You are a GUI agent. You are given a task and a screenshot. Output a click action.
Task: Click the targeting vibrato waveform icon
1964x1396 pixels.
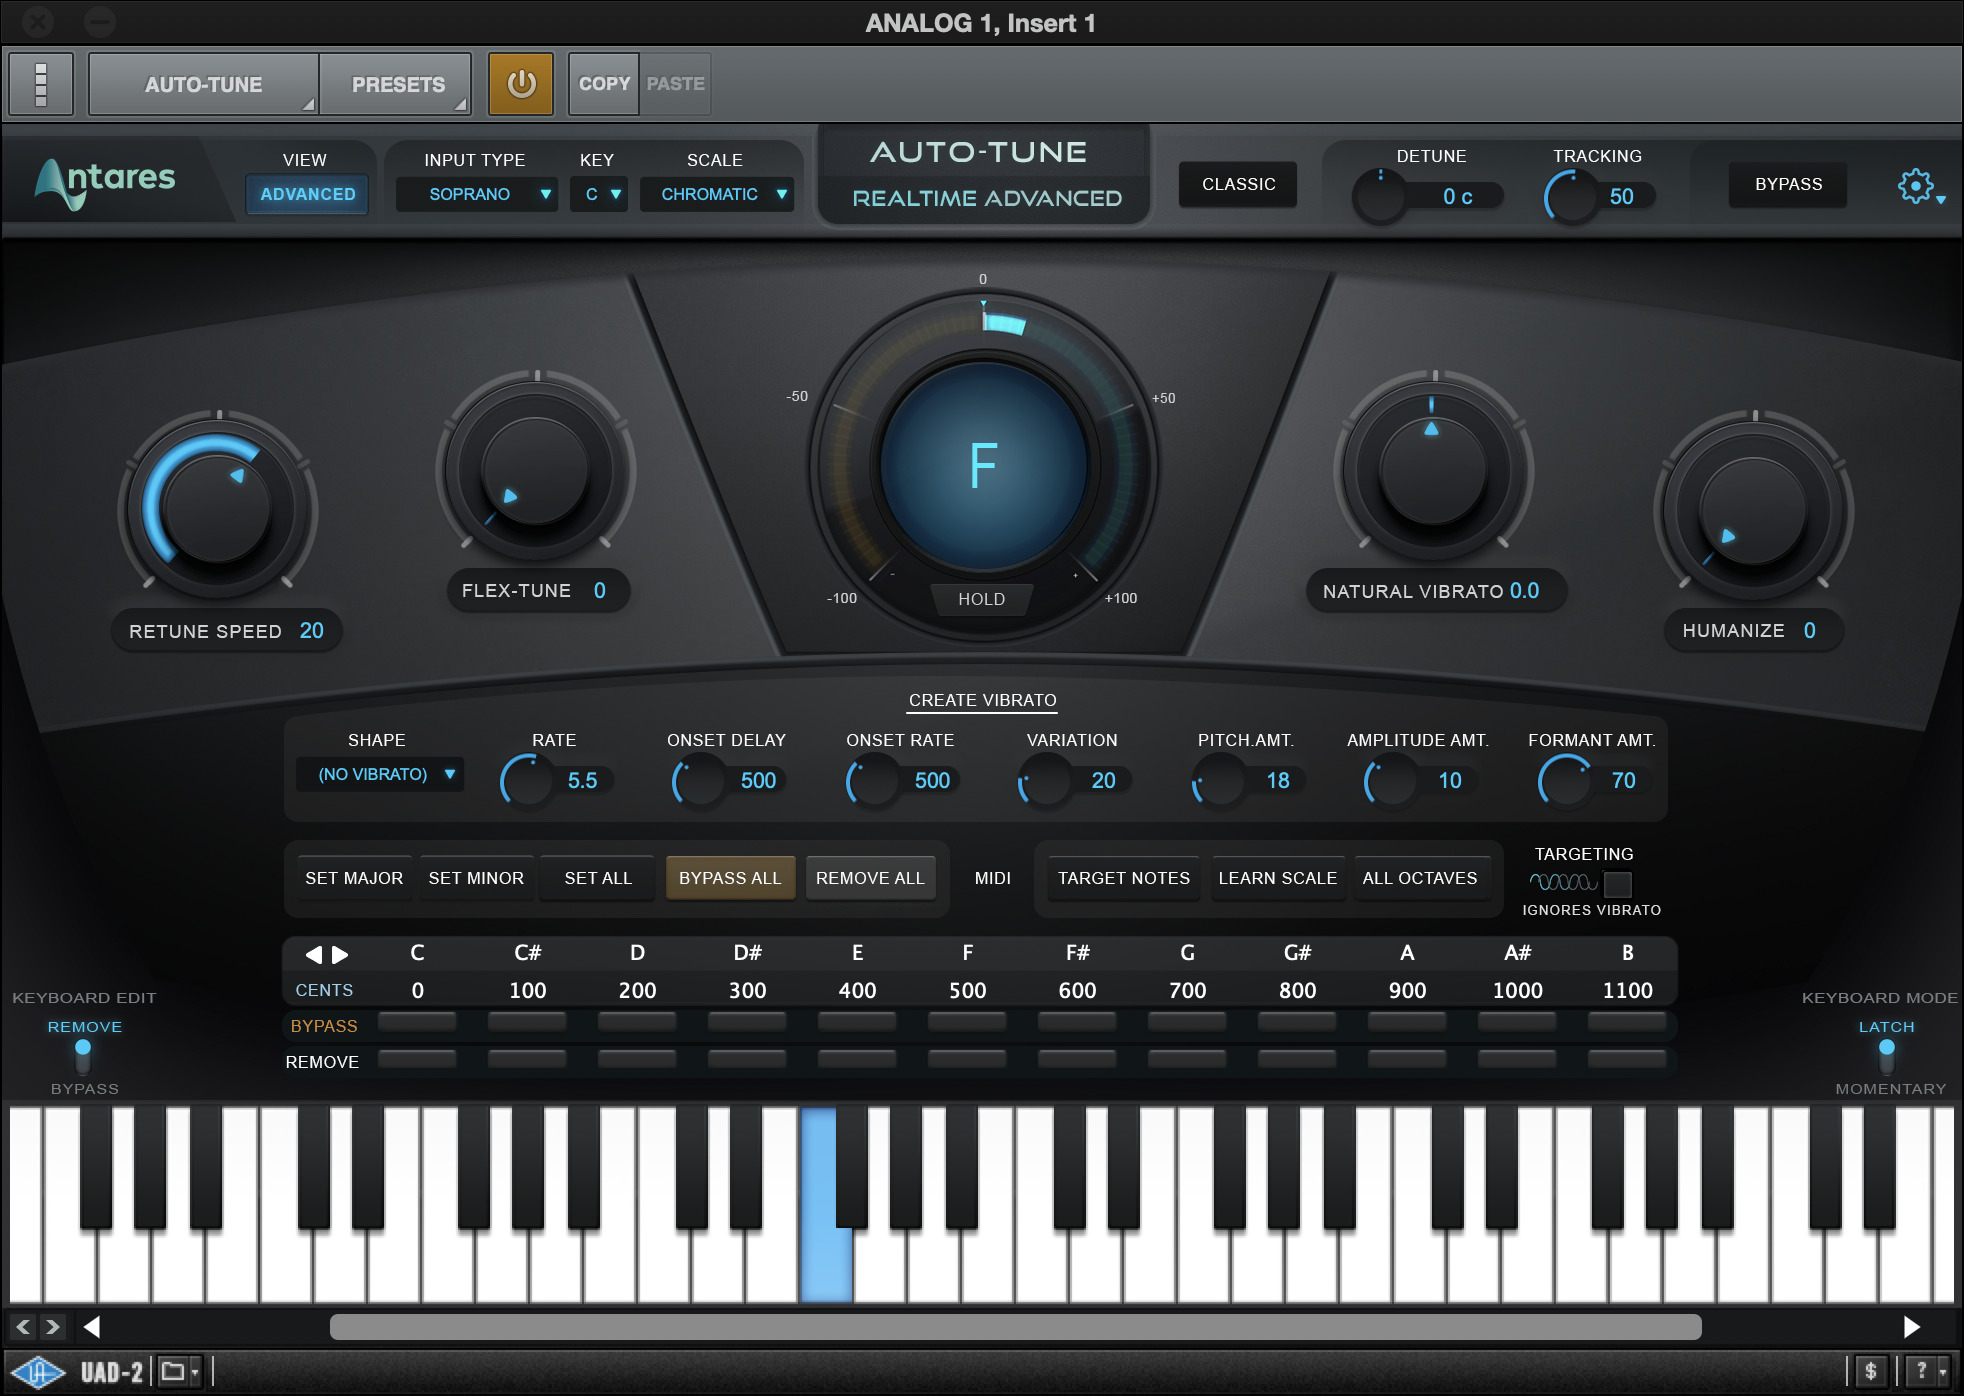point(1563,882)
